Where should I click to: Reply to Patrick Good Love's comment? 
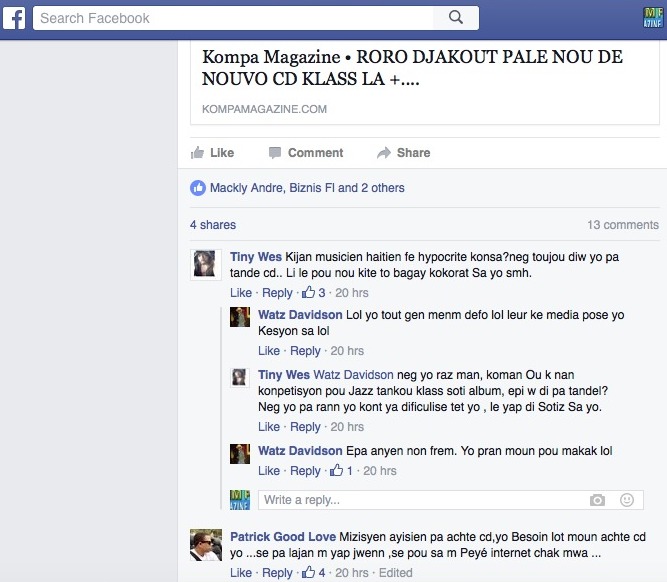[277, 573]
